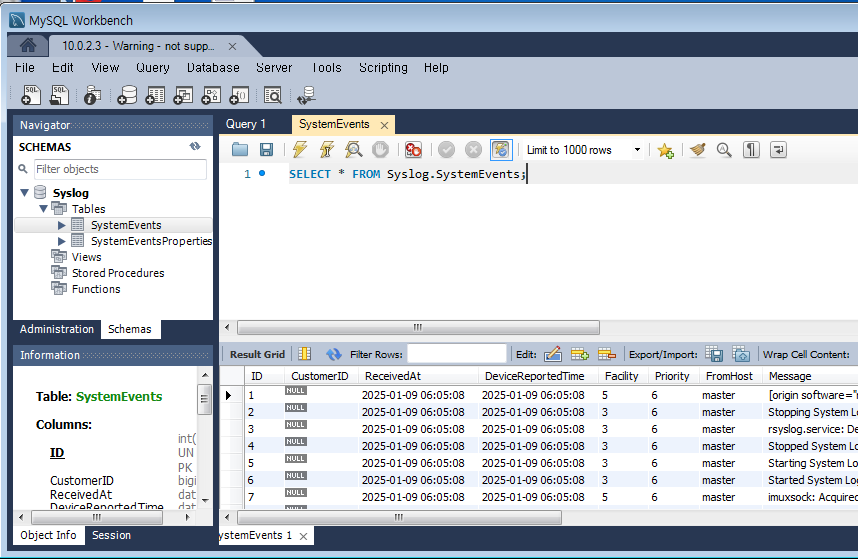Create a new view icon
858x559 pixels.
click(x=183, y=95)
